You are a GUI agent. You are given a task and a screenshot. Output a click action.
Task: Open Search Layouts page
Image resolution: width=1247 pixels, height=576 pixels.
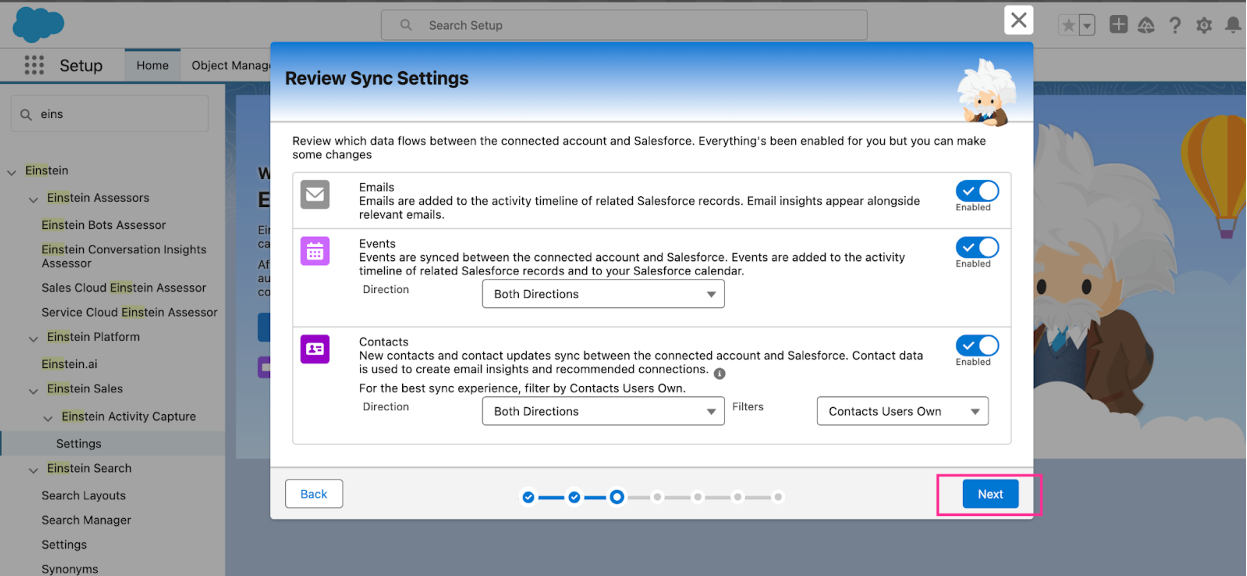83,495
